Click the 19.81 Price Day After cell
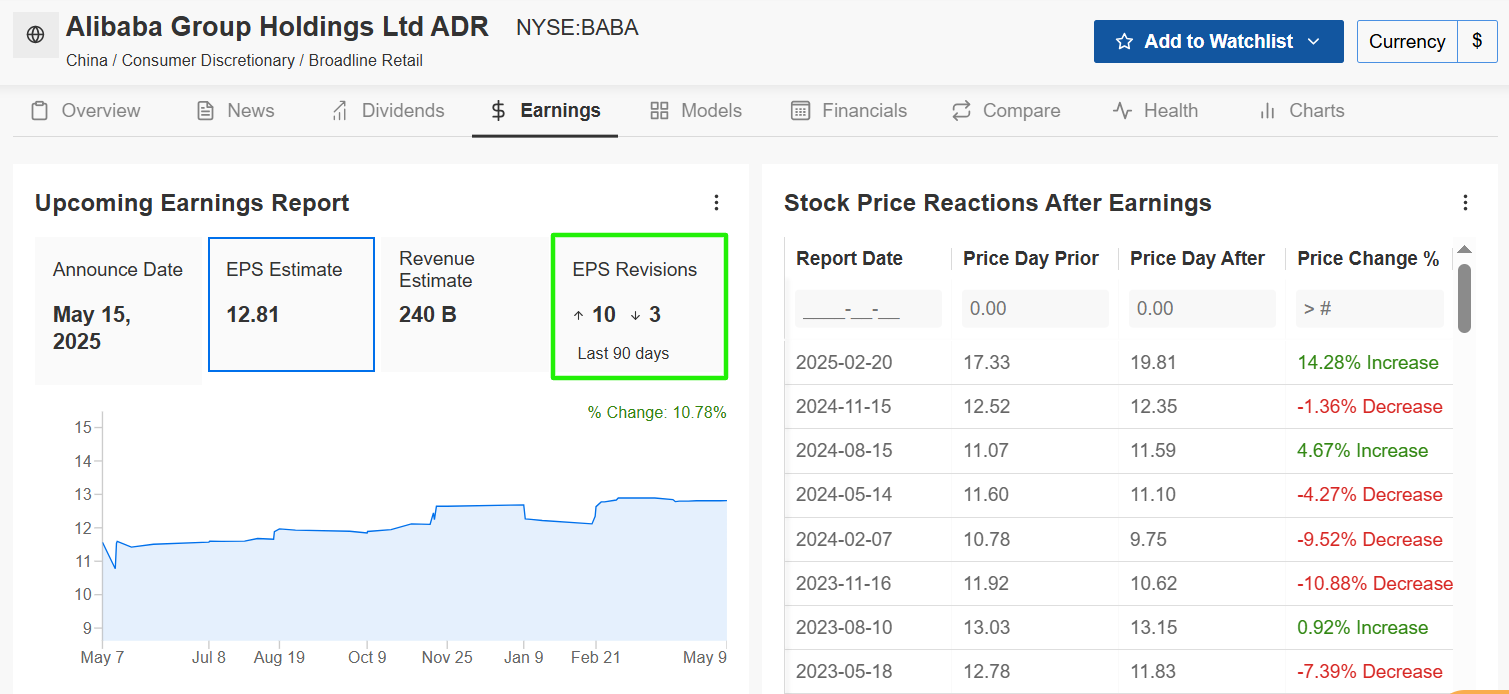This screenshot has height=694, width=1509. [x=1153, y=363]
